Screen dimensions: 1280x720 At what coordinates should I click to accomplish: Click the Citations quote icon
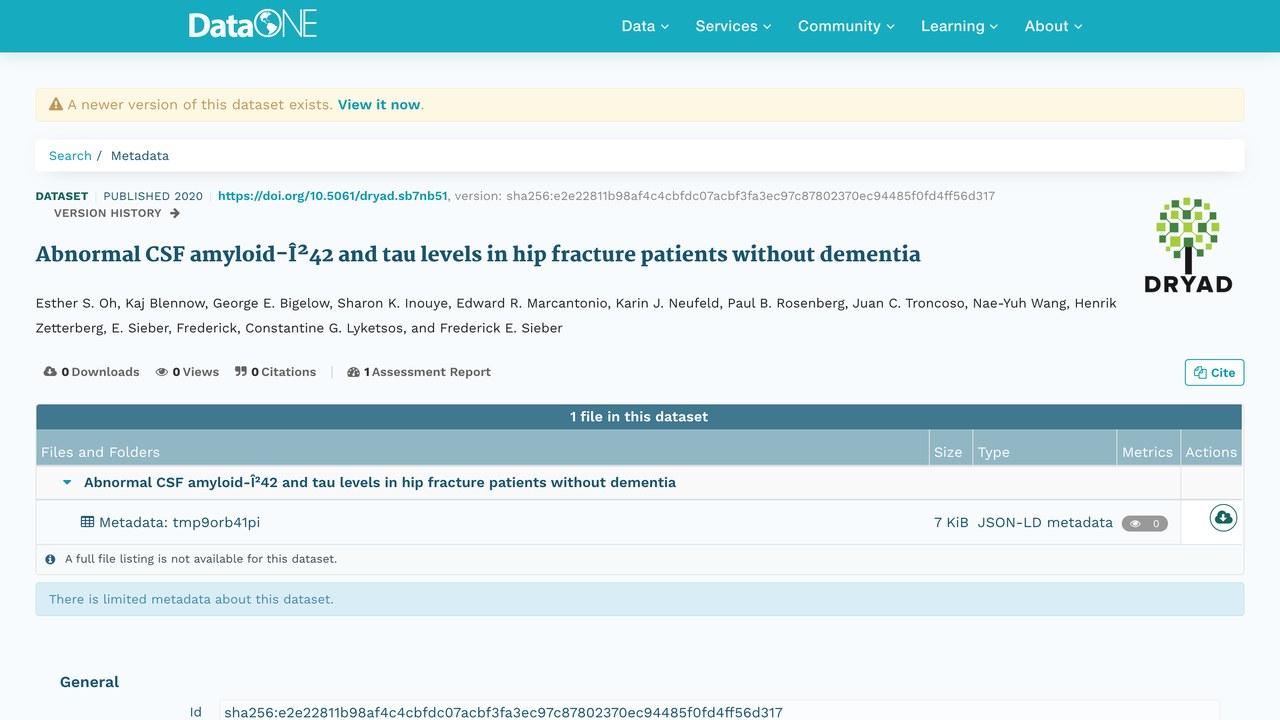(x=241, y=372)
